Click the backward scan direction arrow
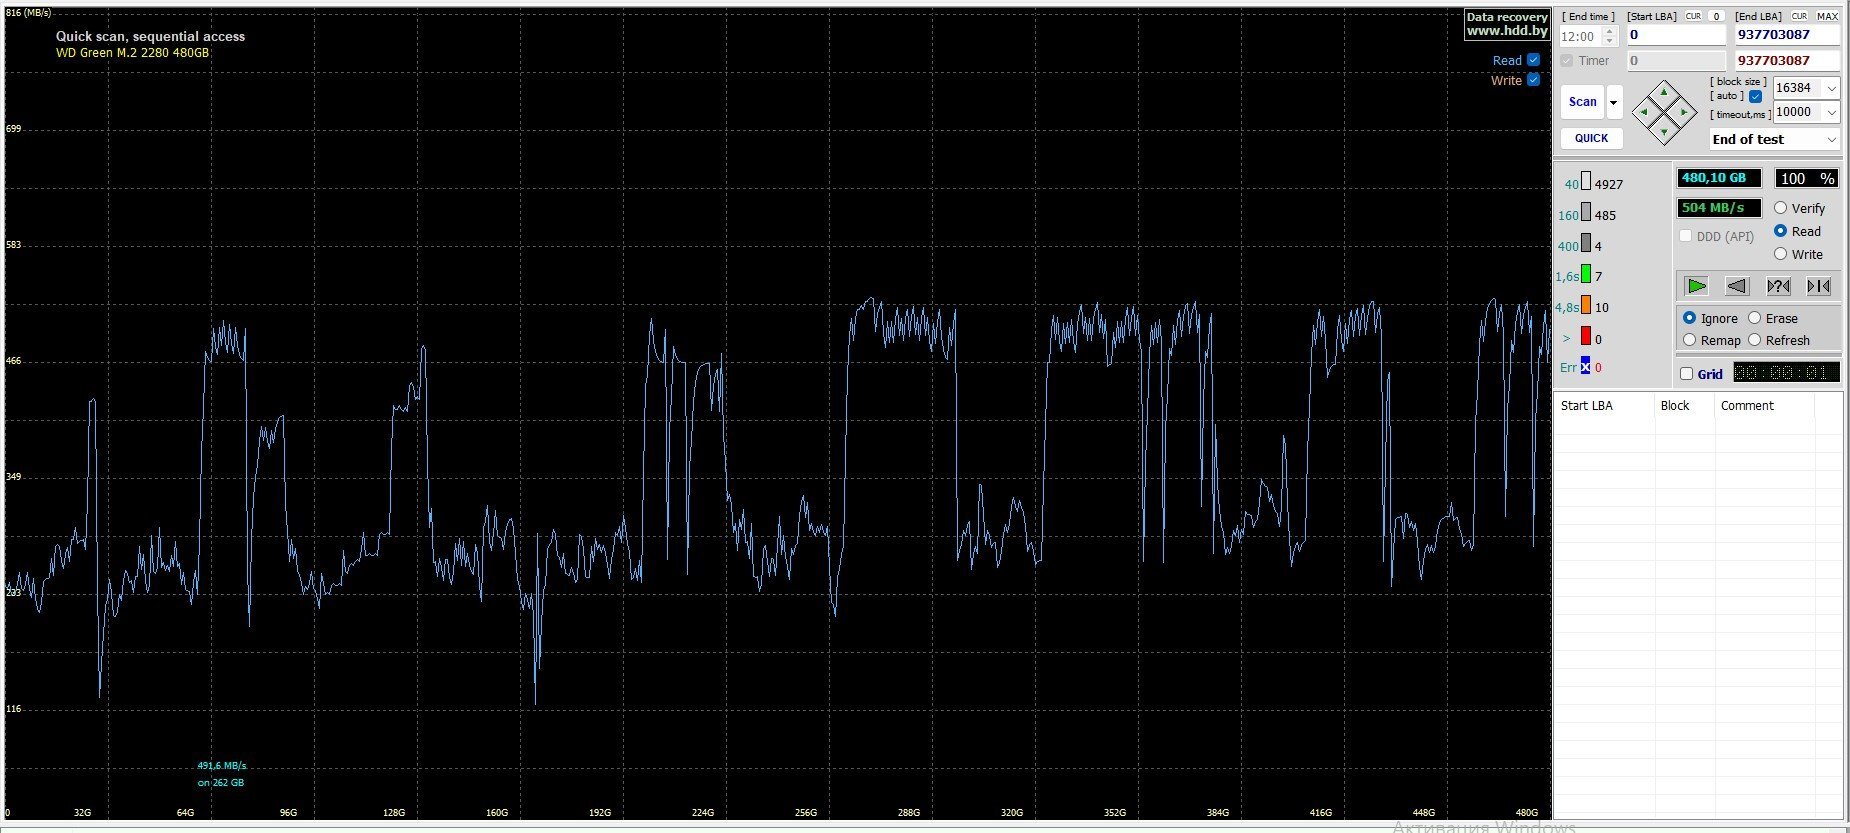 (x=1737, y=286)
